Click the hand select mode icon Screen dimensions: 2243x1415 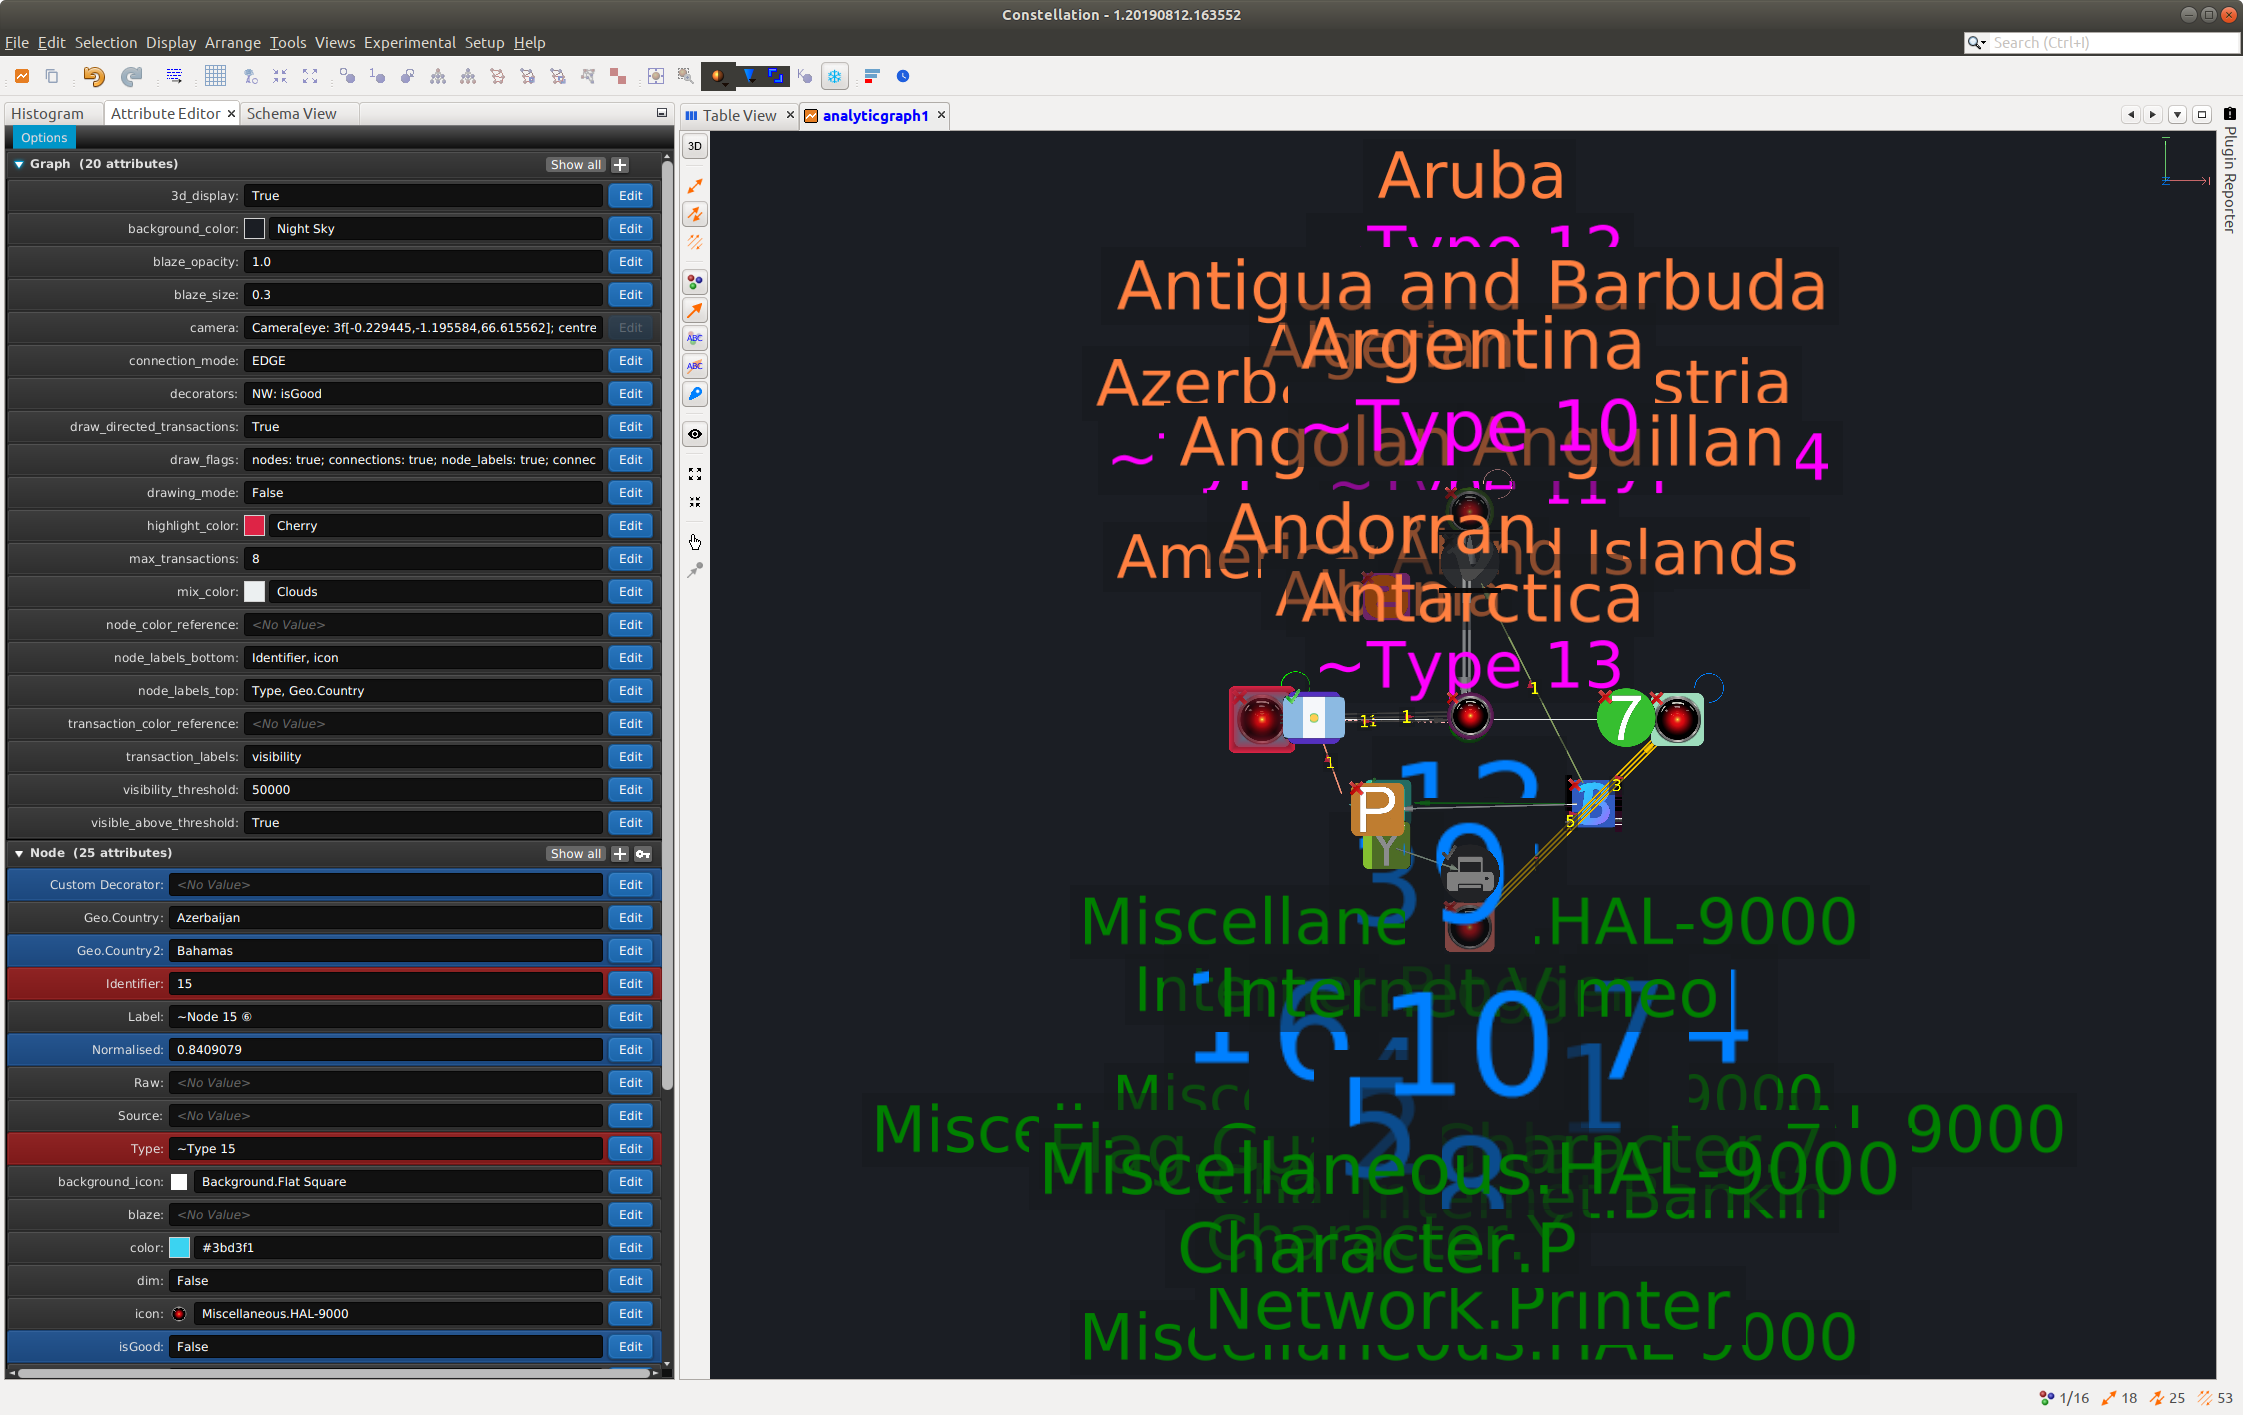pos(694,542)
